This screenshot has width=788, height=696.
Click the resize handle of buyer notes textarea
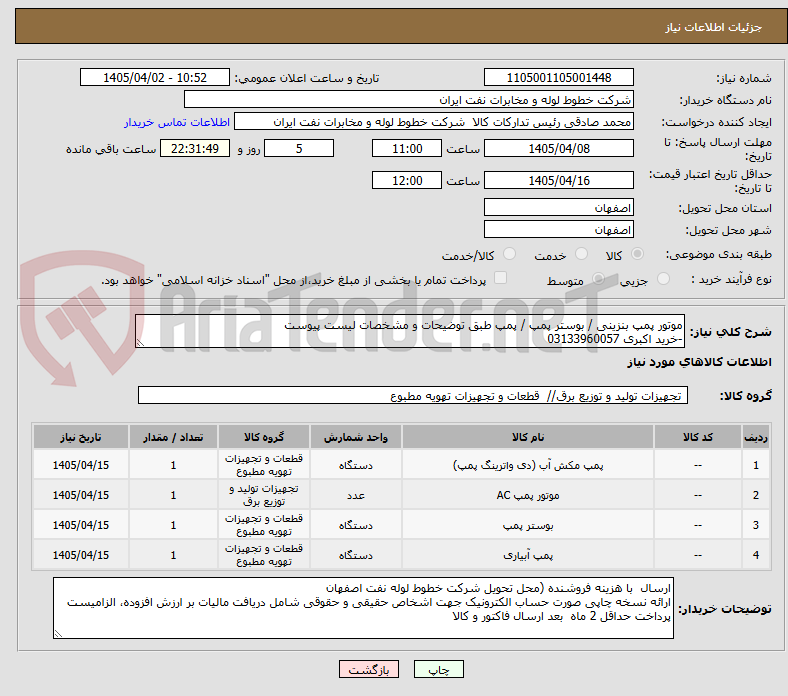pyautogui.click(x=58, y=634)
